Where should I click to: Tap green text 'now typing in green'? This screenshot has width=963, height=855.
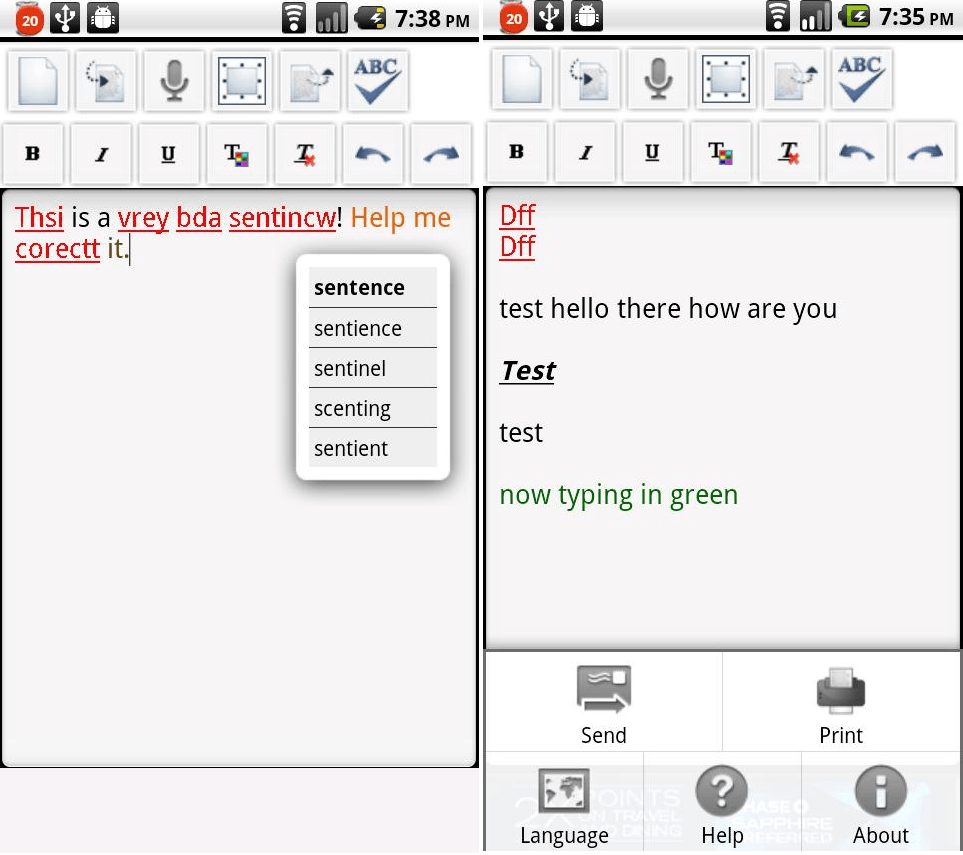(618, 496)
